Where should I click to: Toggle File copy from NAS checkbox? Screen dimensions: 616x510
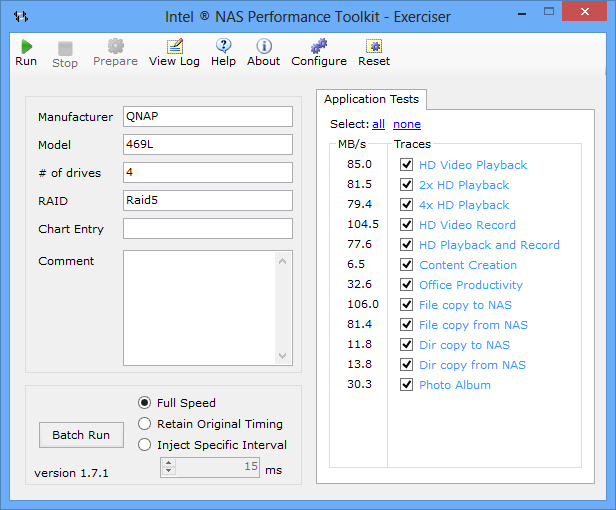406,325
